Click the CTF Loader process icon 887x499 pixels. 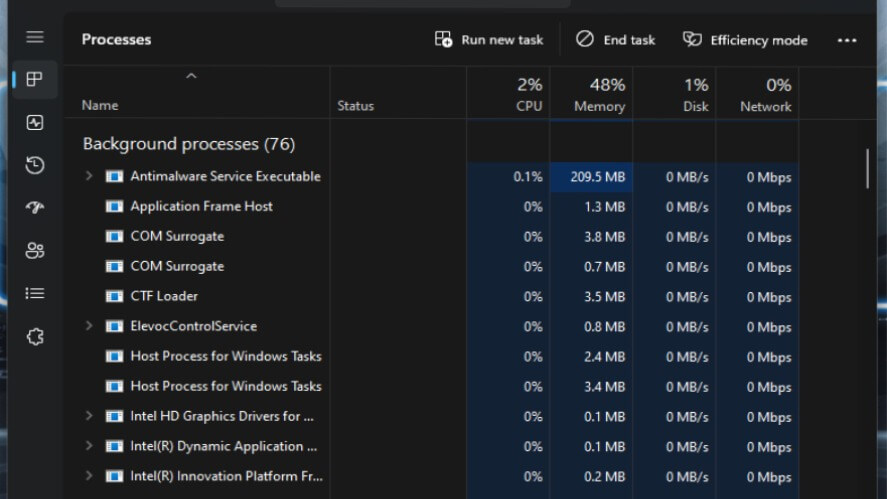click(114, 296)
